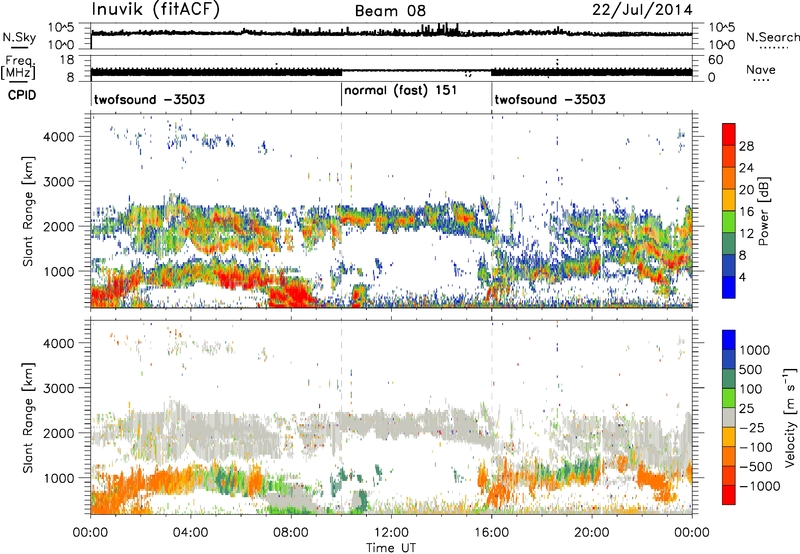Click the '-1000' tick on the Velocity scale
The height and width of the screenshot is (554, 800).
pyautogui.click(x=759, y=486)
